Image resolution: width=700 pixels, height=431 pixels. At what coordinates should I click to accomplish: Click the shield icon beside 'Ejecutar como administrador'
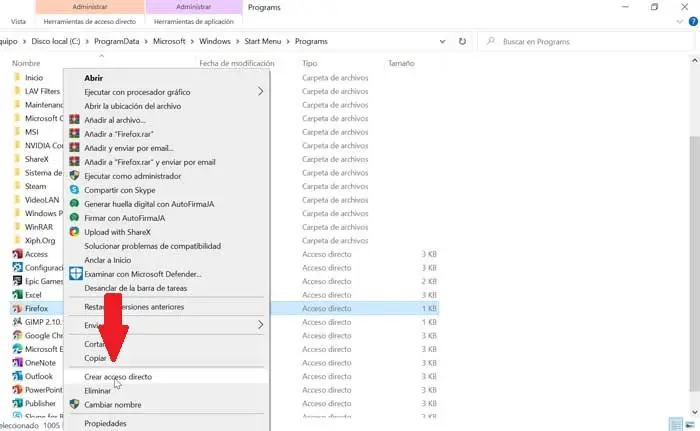point(75,176)
